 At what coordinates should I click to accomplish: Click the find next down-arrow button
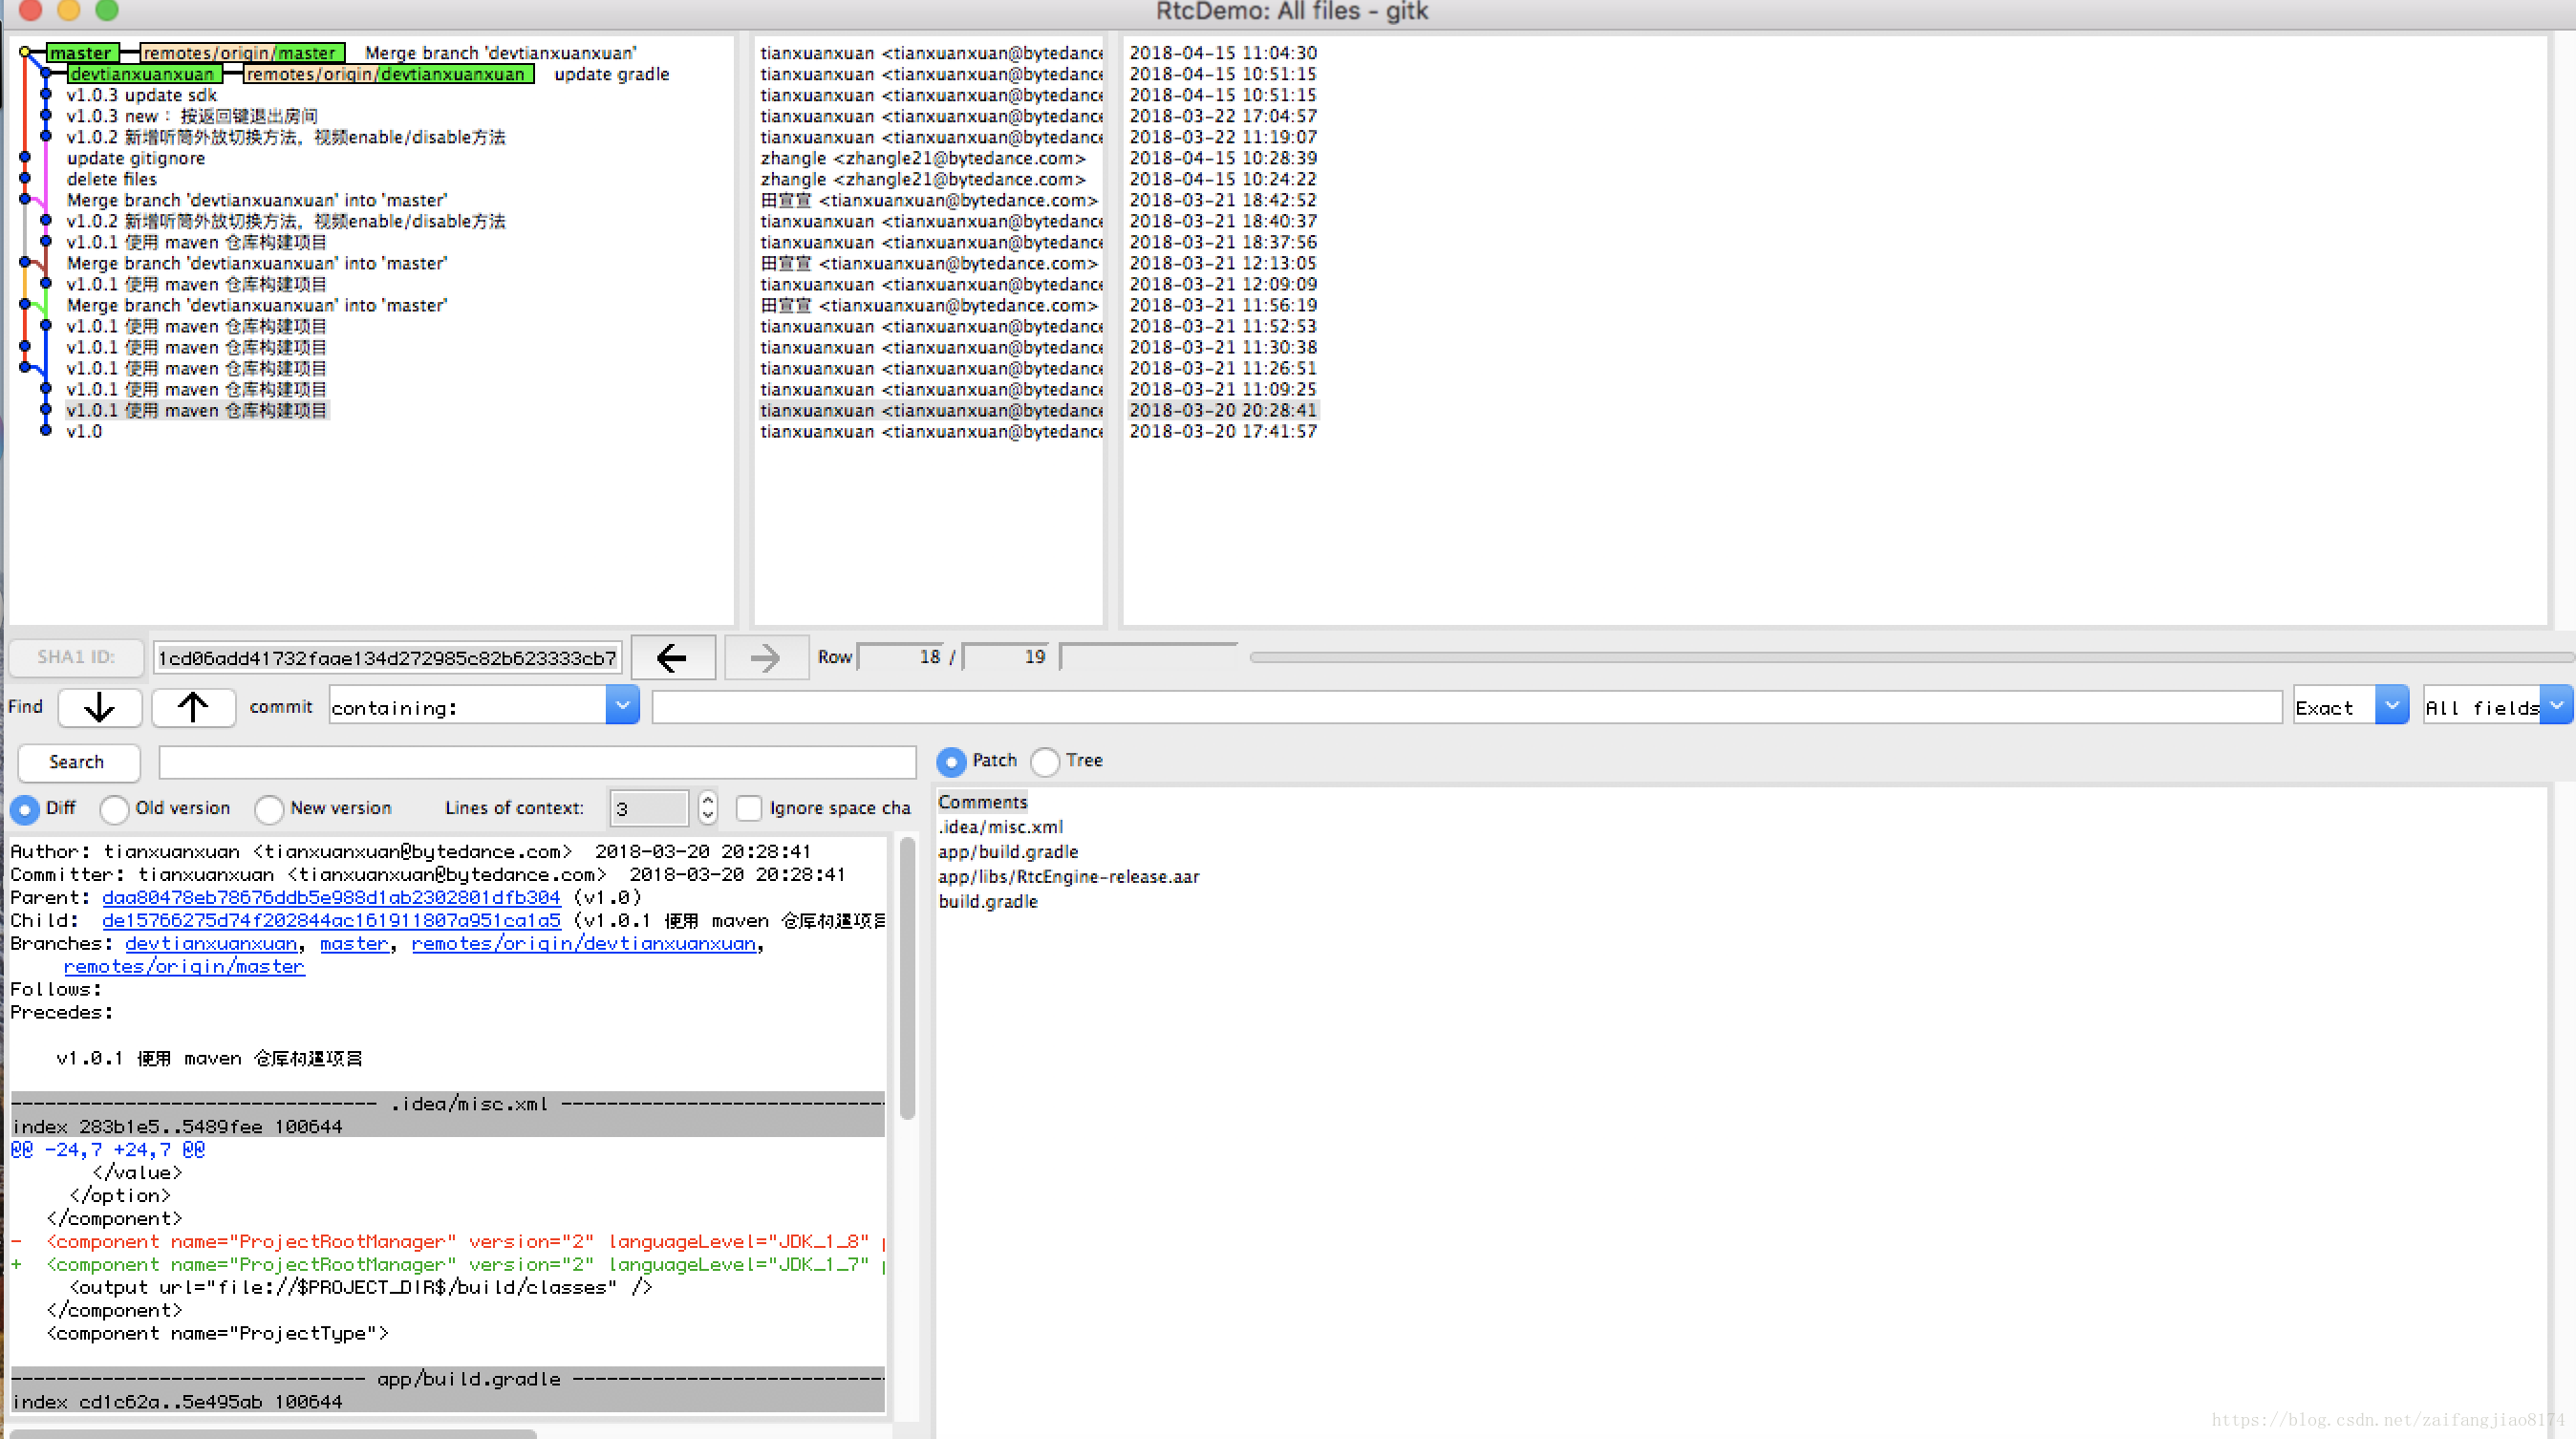99,707
